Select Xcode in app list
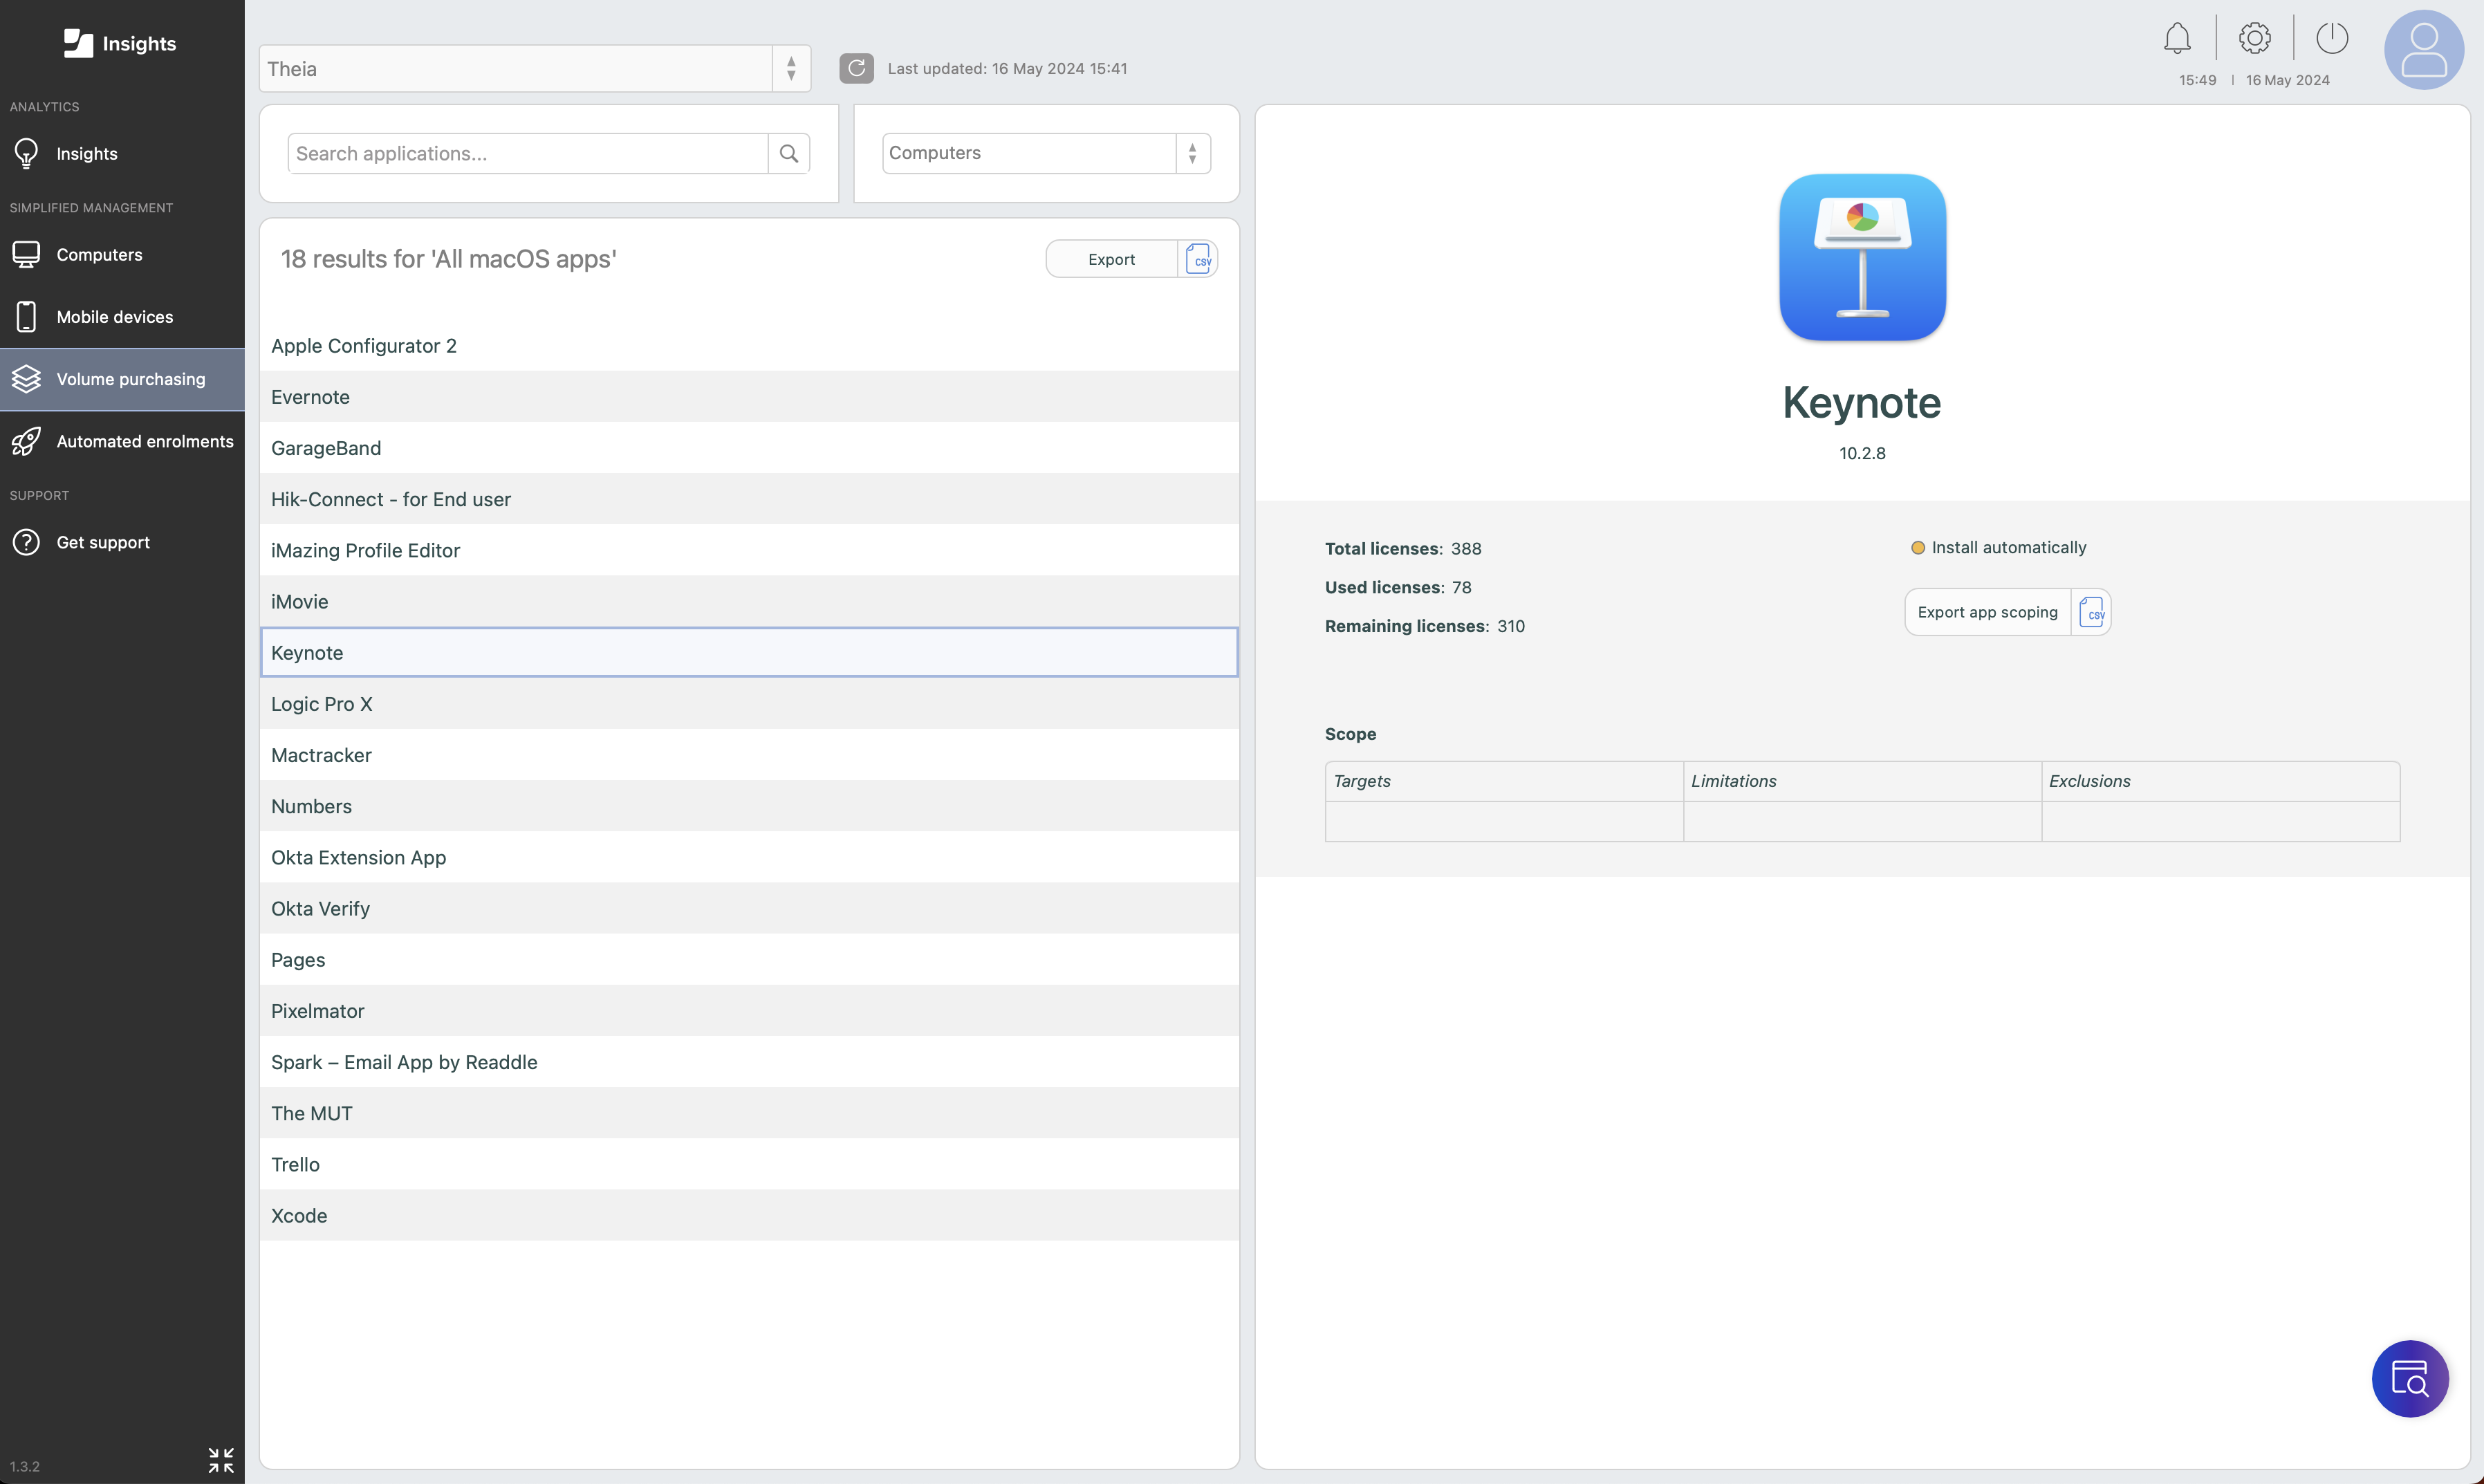2484x1484 pixels. pos(749,1215)
